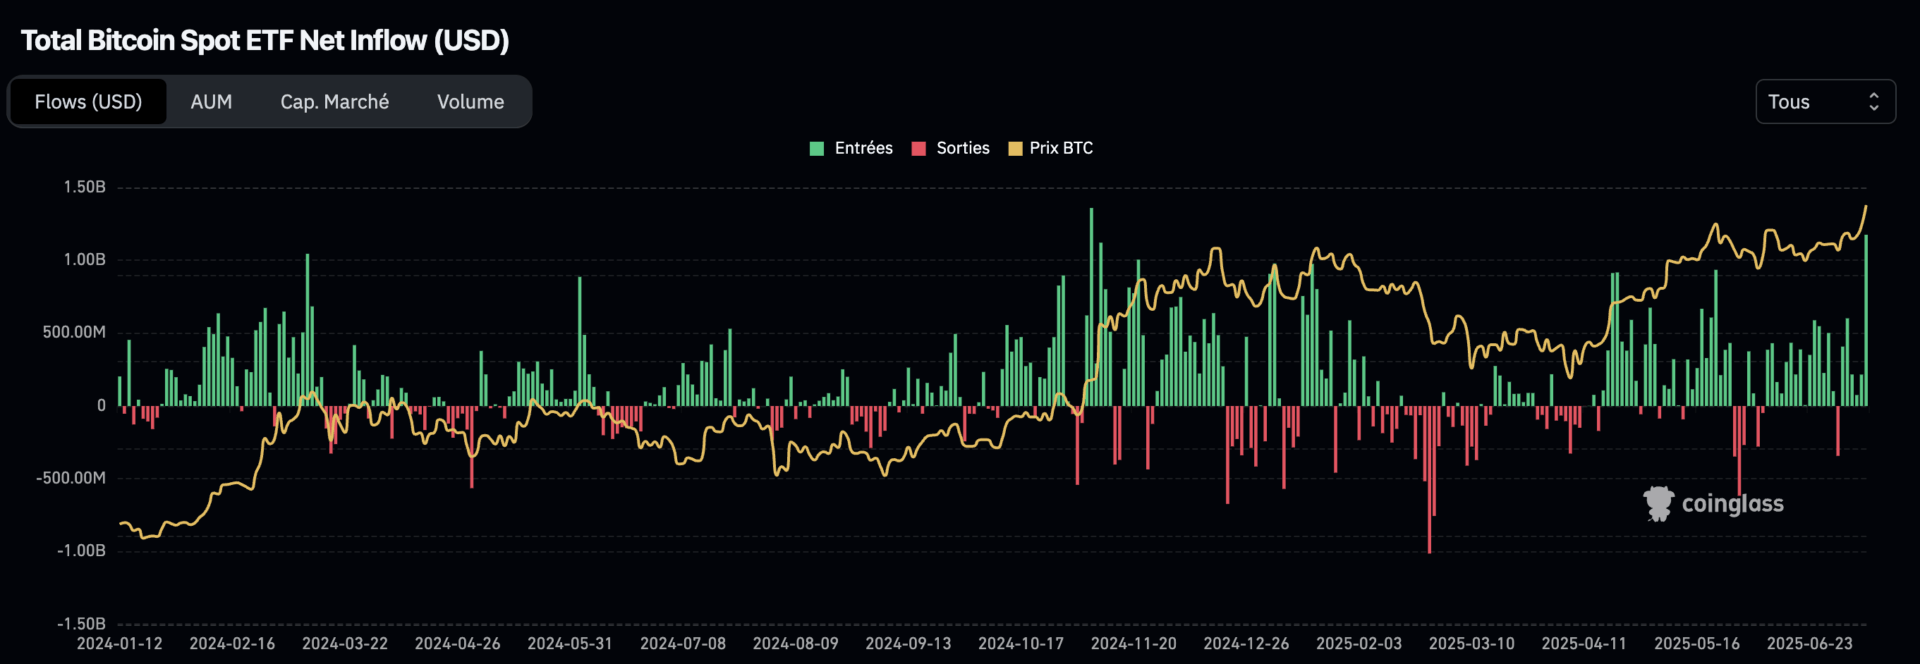This screenshot has height=664, width=1920.
Task: Toggle the Prix BTC line legend label
Action: 1061,148
